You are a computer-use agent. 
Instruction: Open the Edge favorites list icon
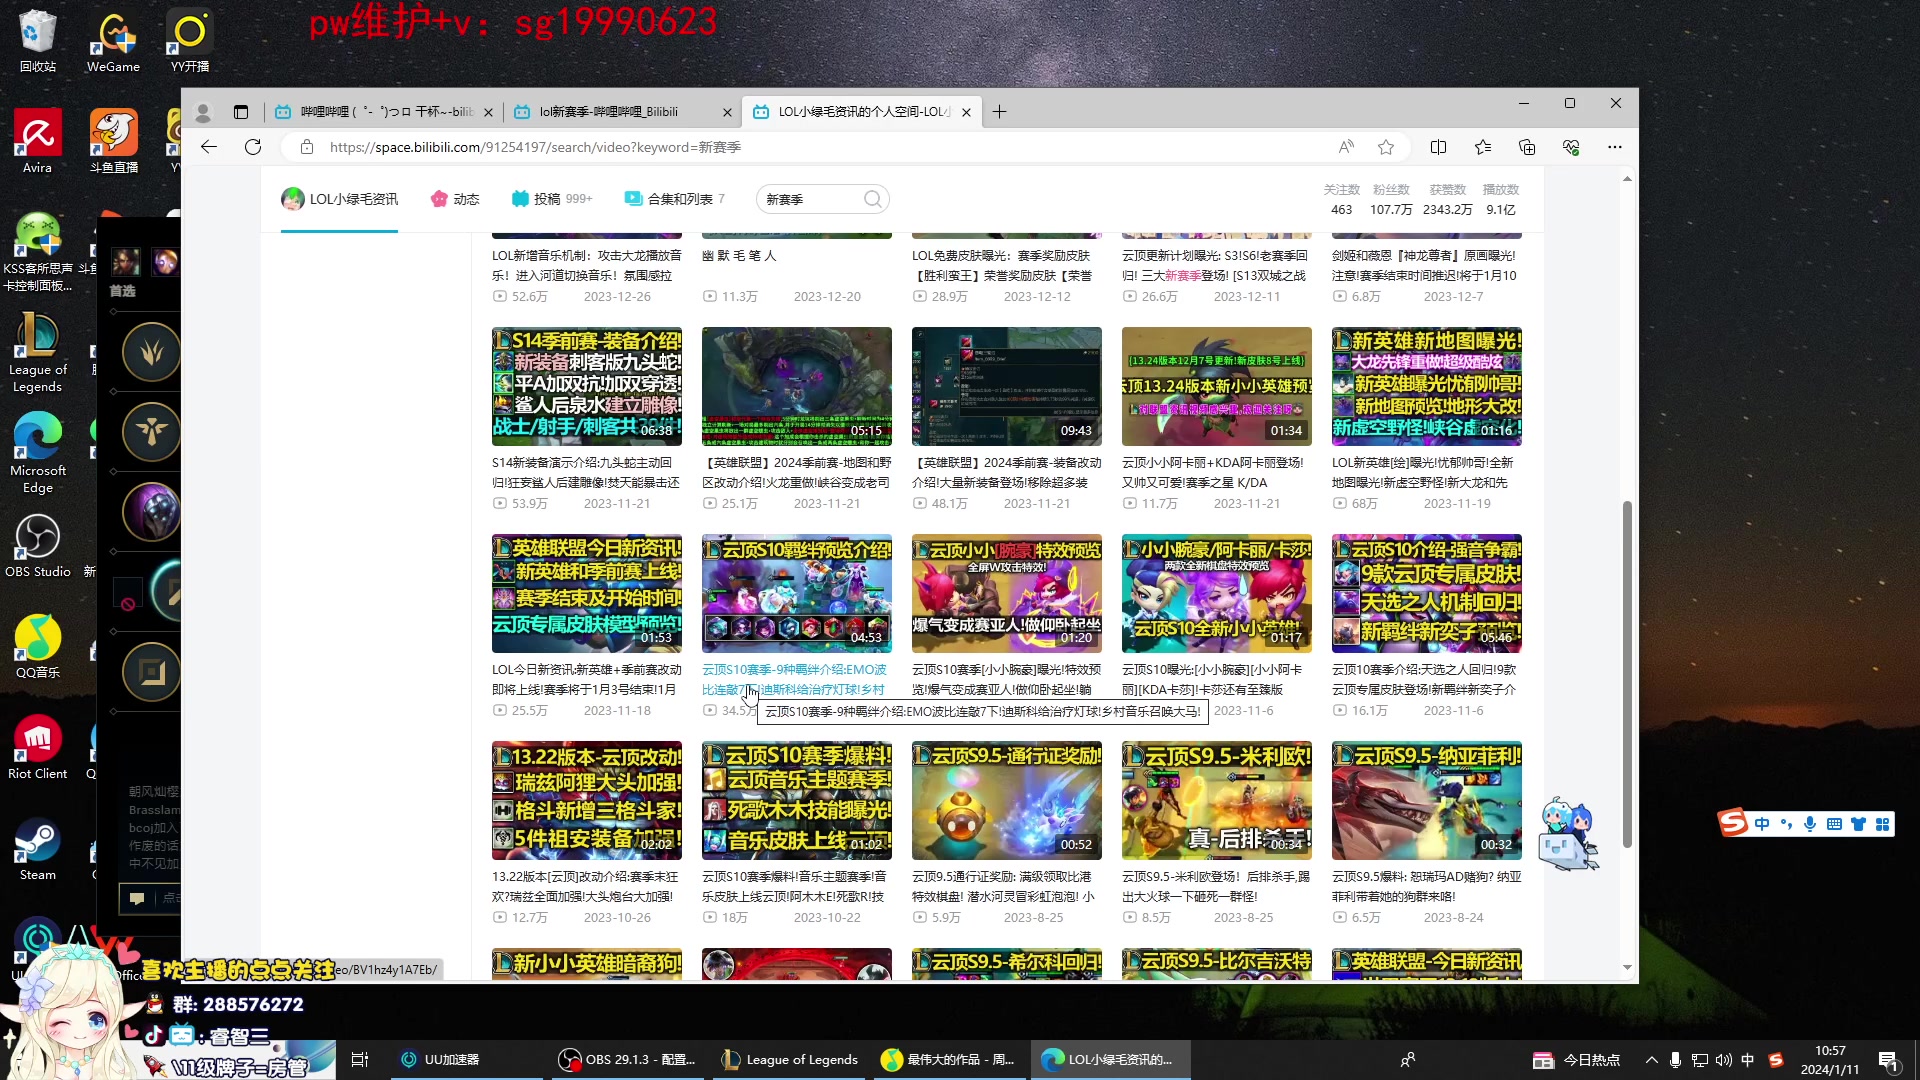coord(1483,147)
